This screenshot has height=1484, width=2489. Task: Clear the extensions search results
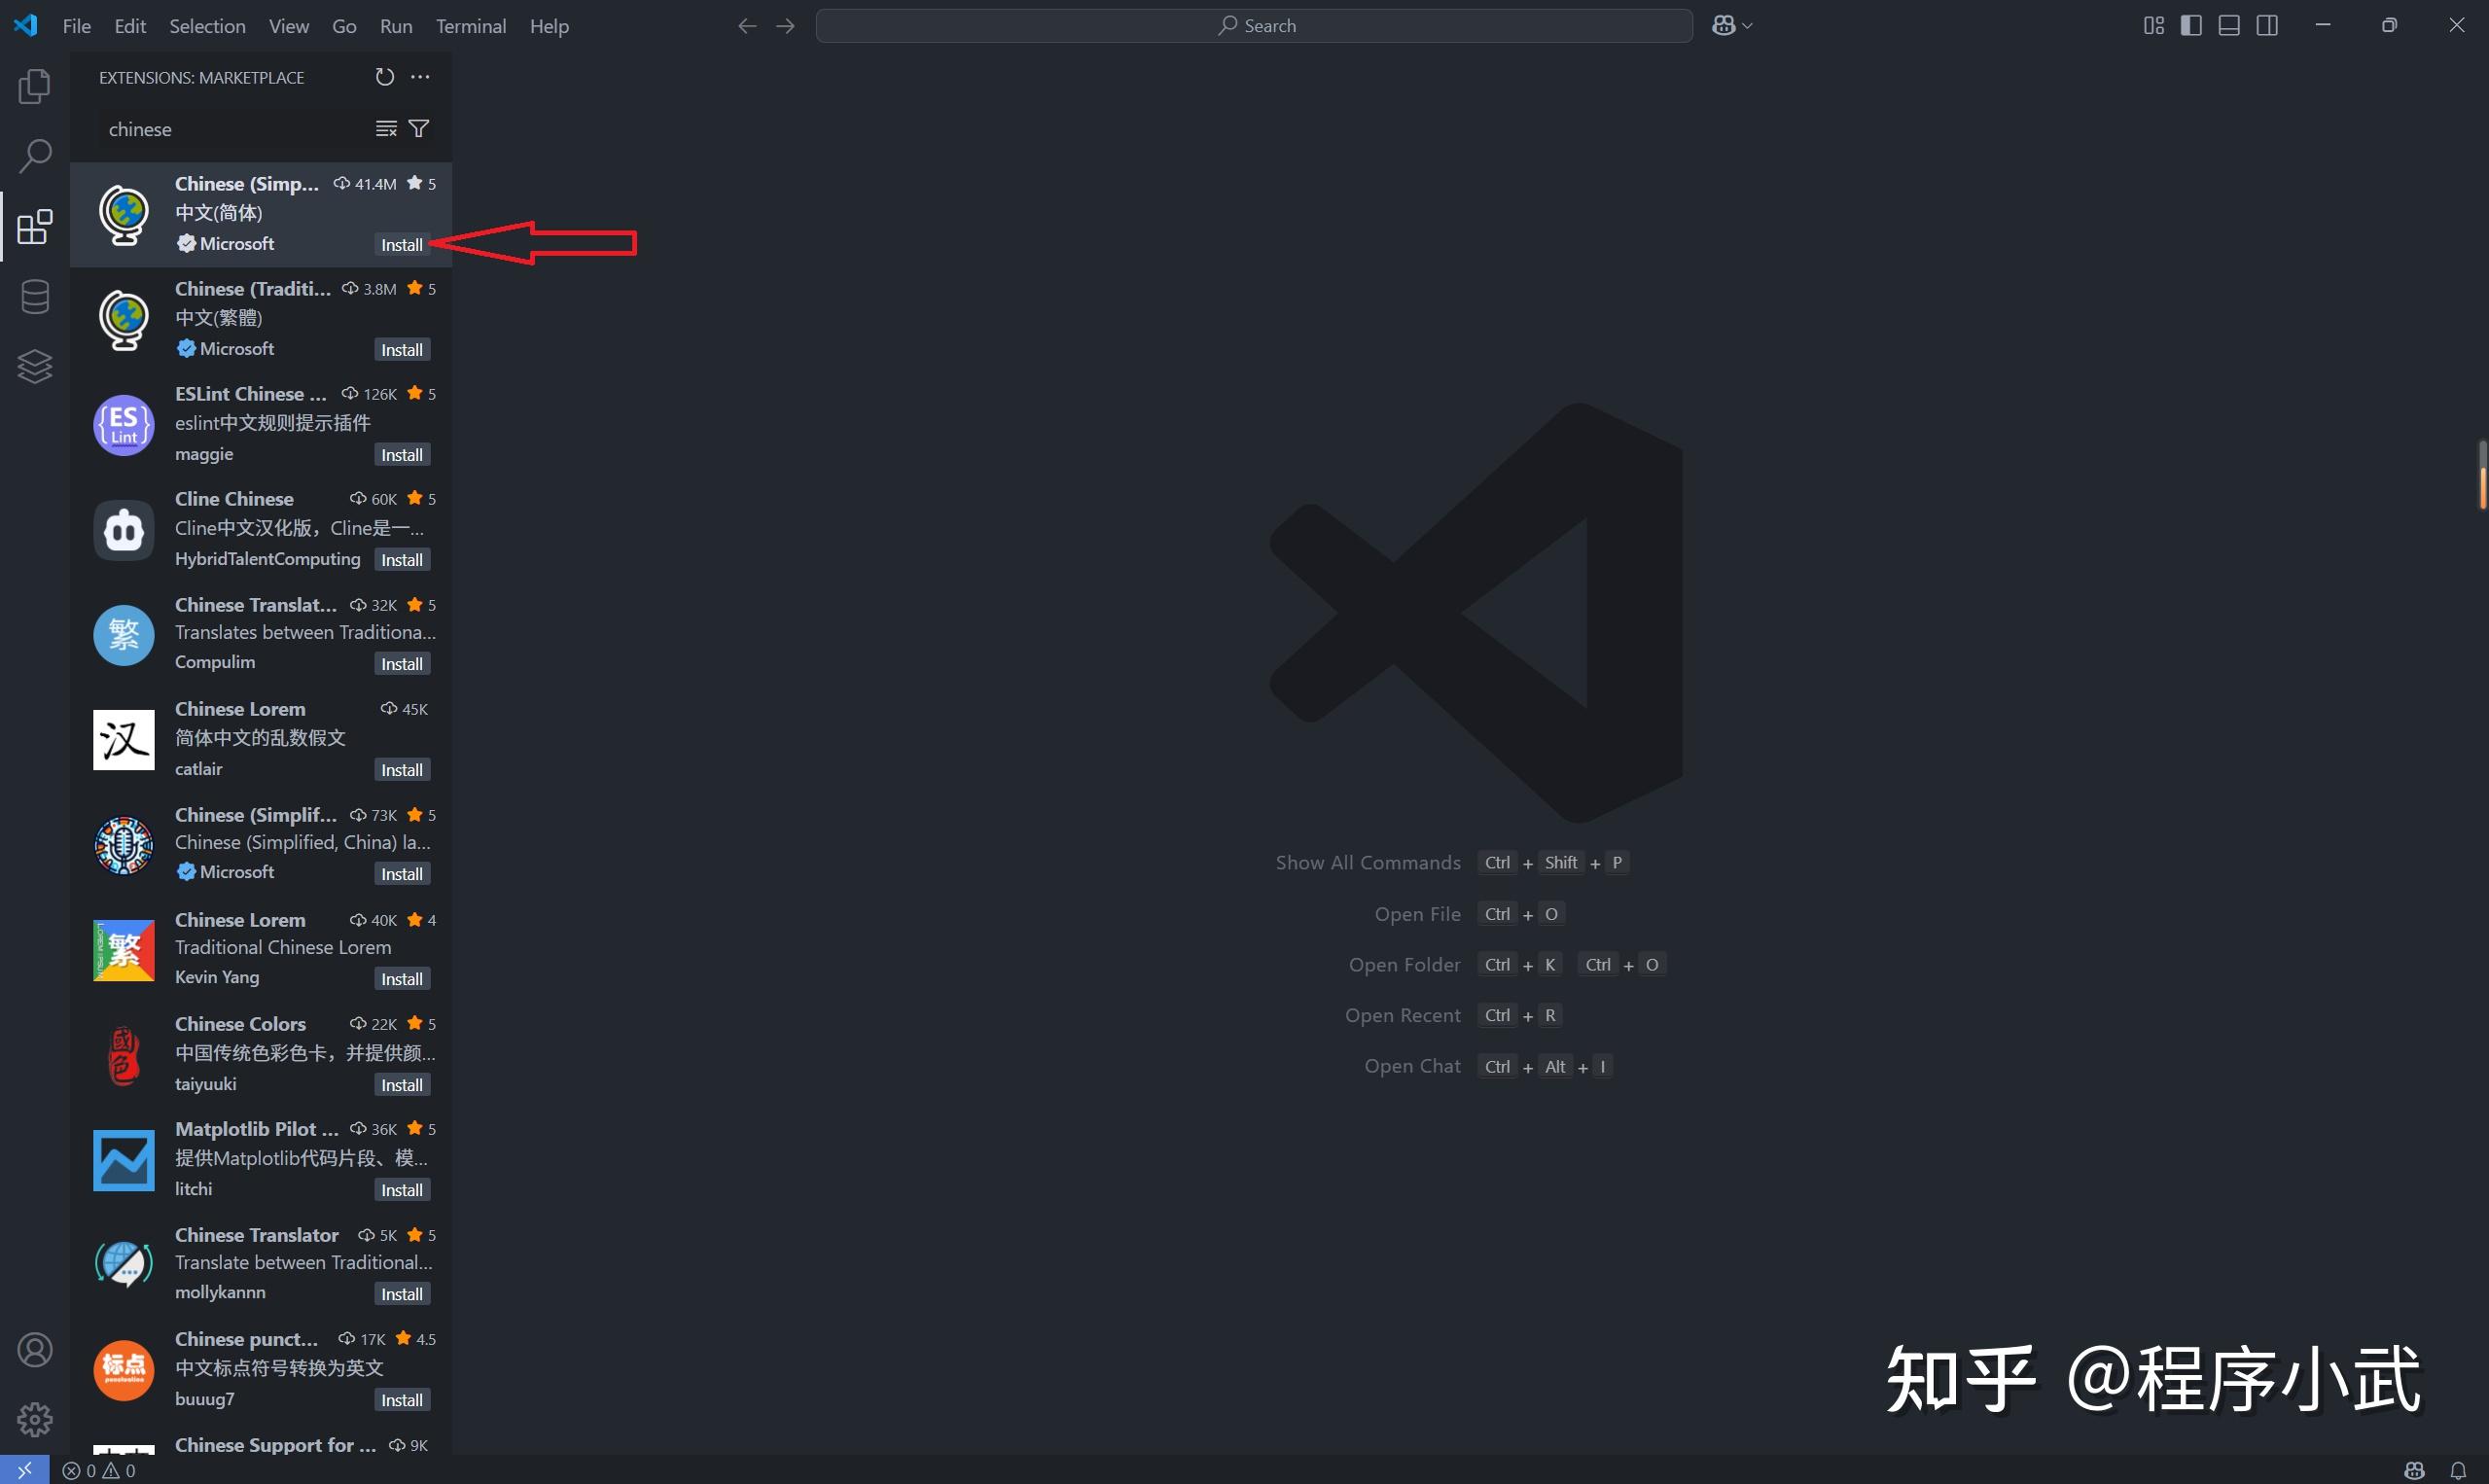386,129
